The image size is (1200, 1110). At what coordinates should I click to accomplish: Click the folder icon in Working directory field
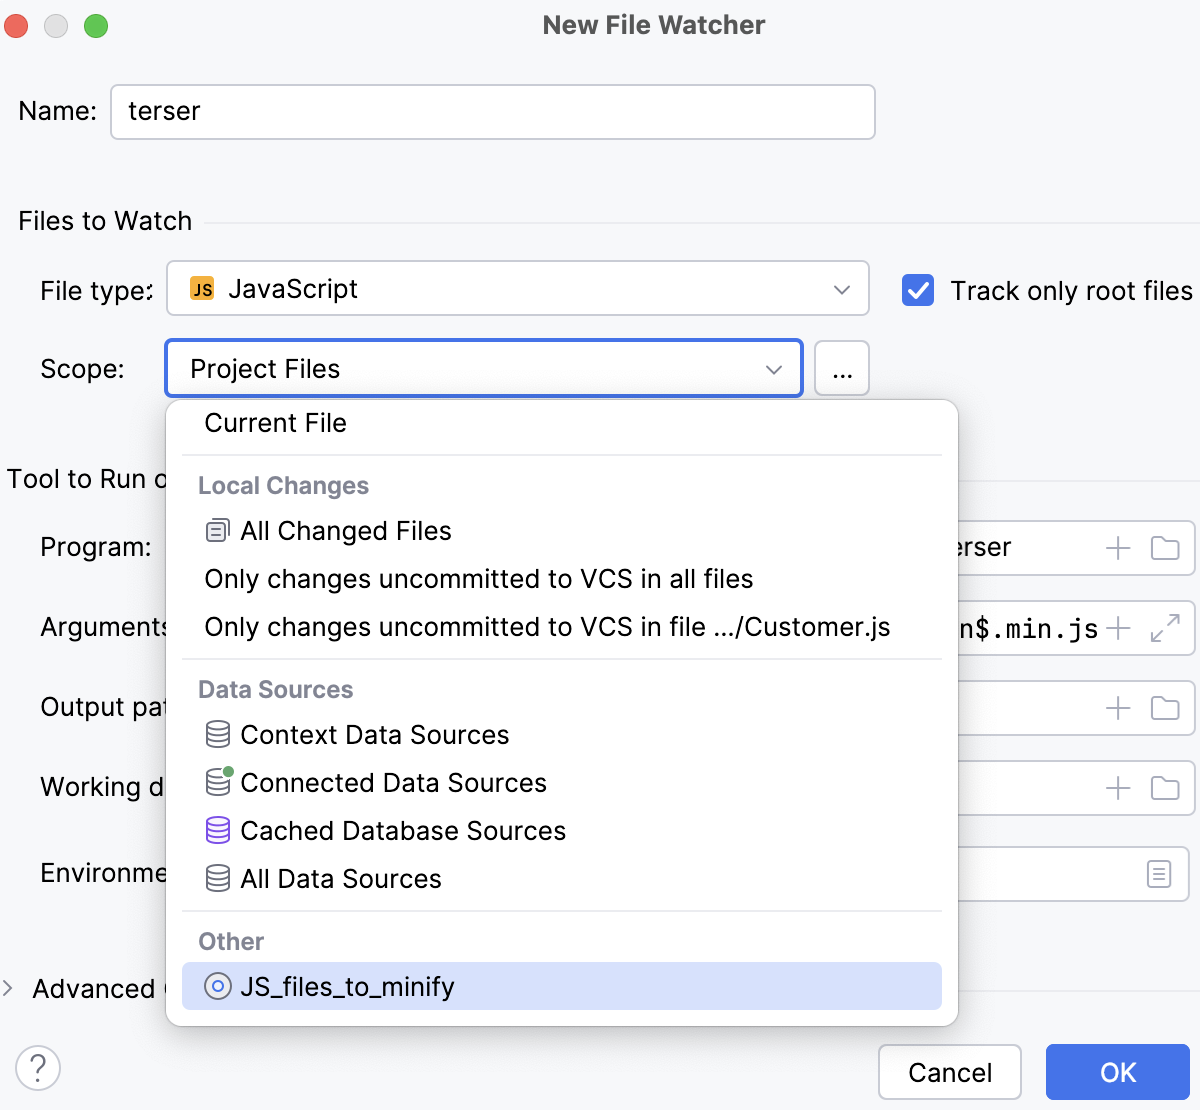(1165, 788)
